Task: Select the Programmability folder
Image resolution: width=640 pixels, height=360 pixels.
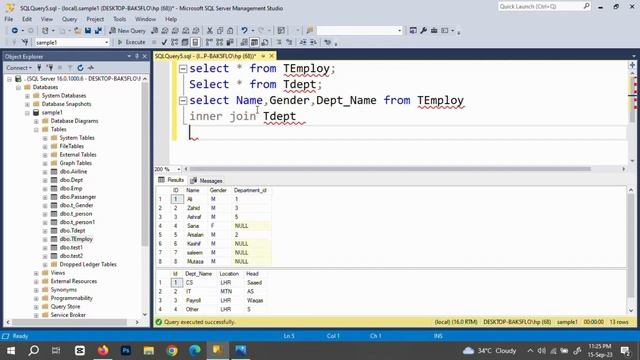Action: [71, 298]
